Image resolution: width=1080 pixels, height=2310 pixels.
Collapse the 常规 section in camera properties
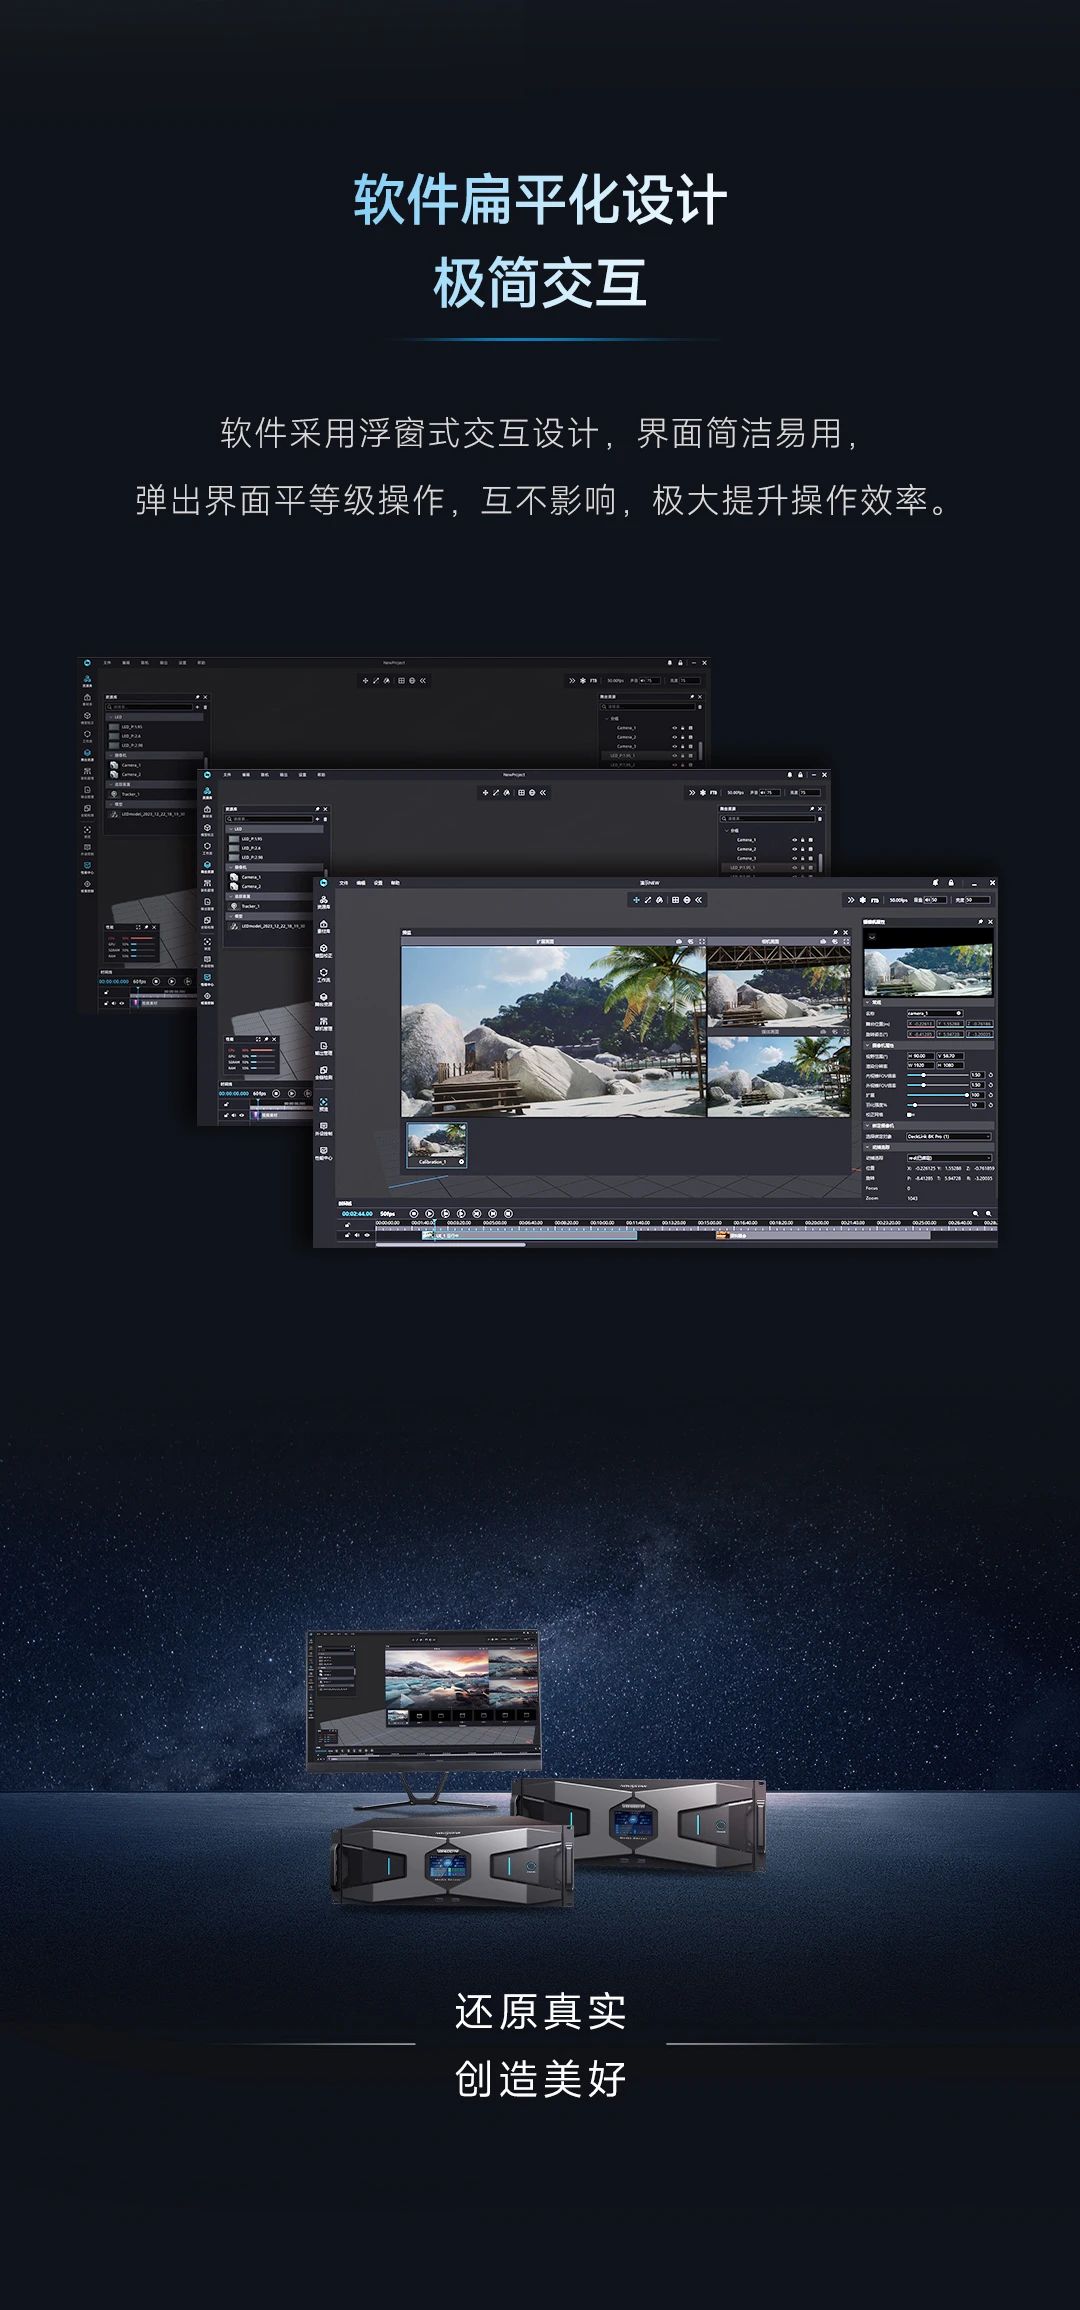[867, 1002]
